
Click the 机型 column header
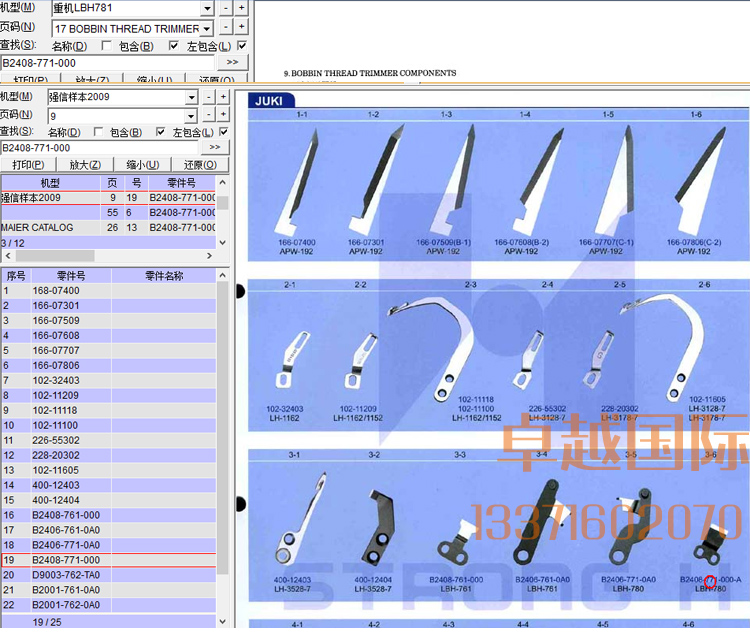click(x=50, y=183)
